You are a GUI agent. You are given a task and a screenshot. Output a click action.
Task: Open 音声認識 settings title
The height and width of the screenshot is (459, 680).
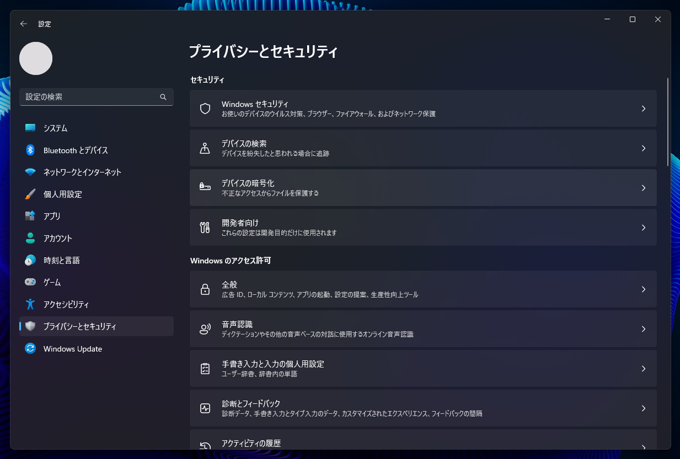237,325
